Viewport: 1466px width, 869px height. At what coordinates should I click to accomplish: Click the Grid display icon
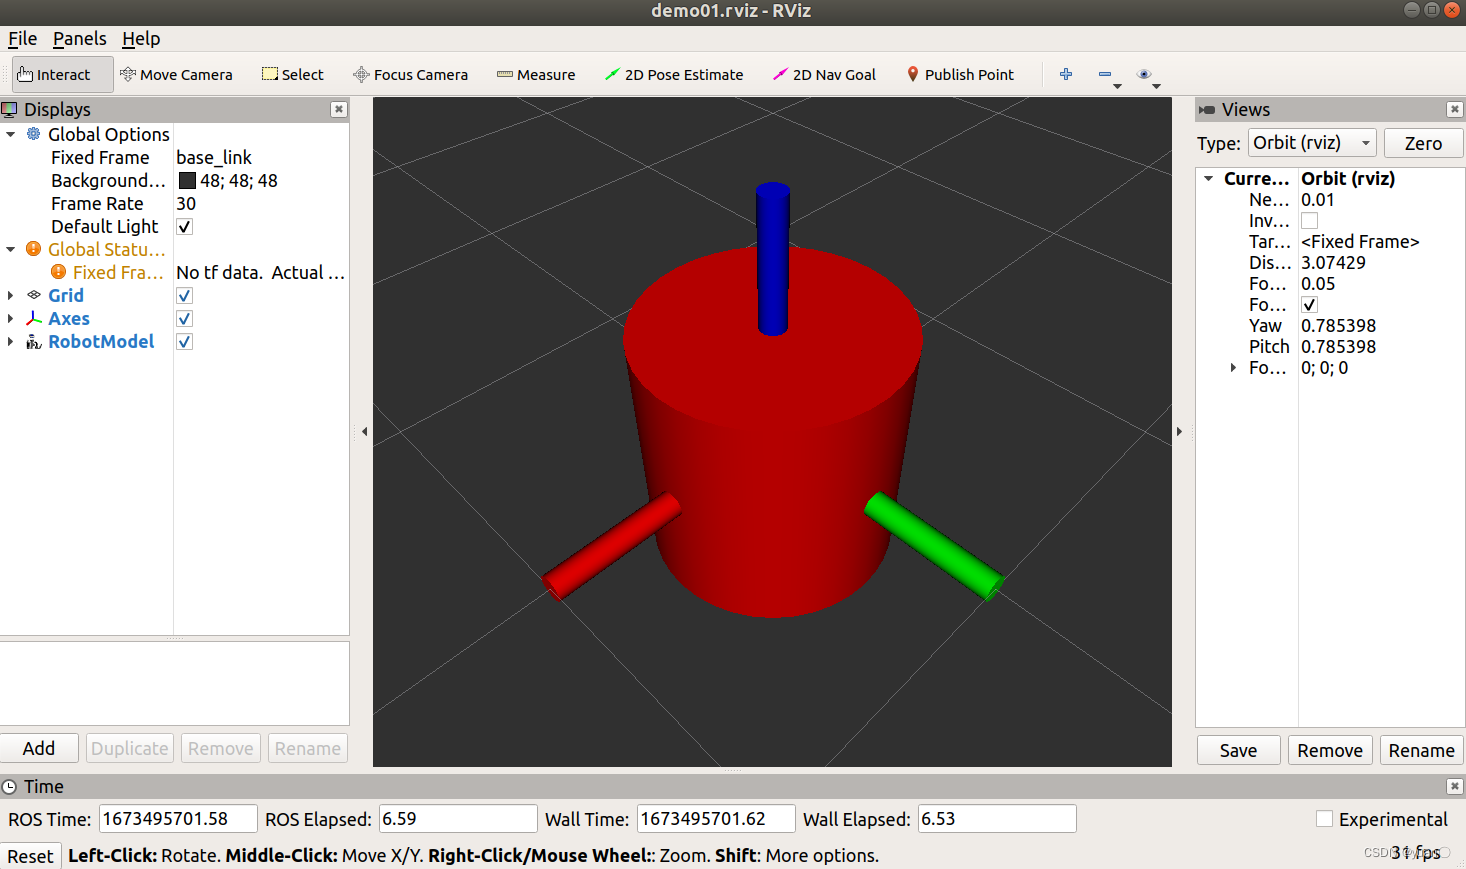tap(34, 295)
